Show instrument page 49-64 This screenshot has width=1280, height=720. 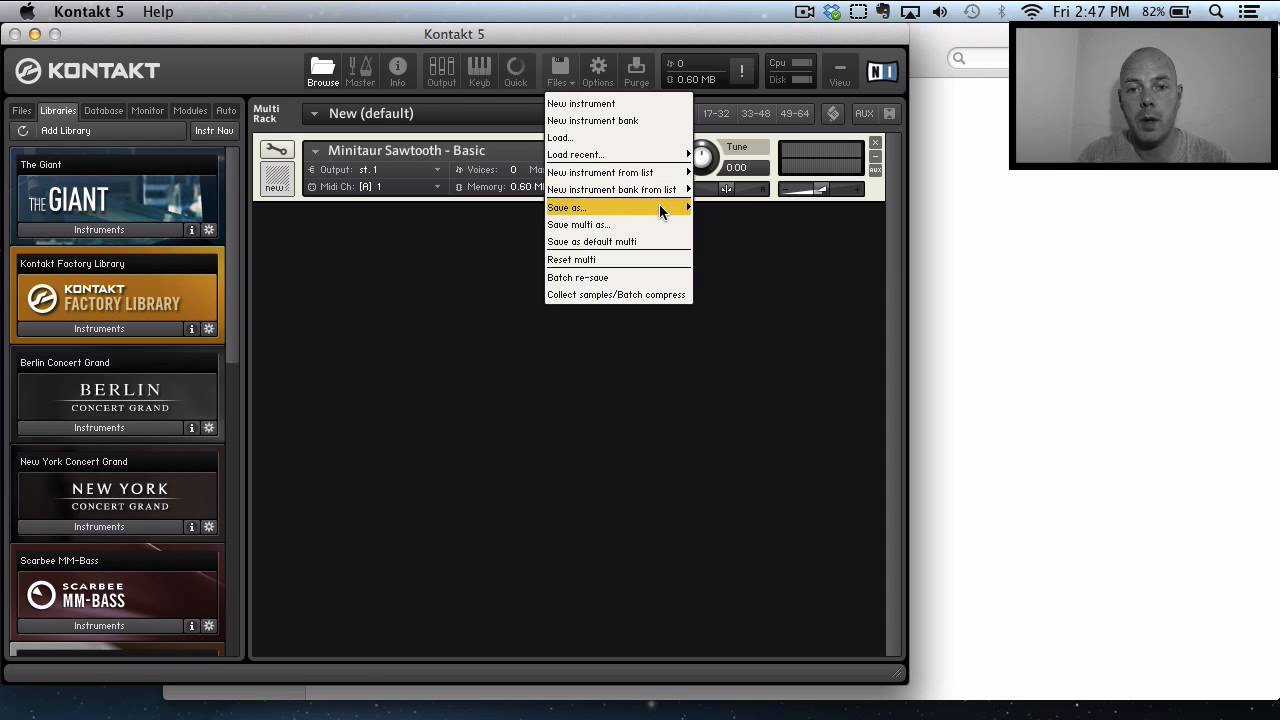coord(794,114)
